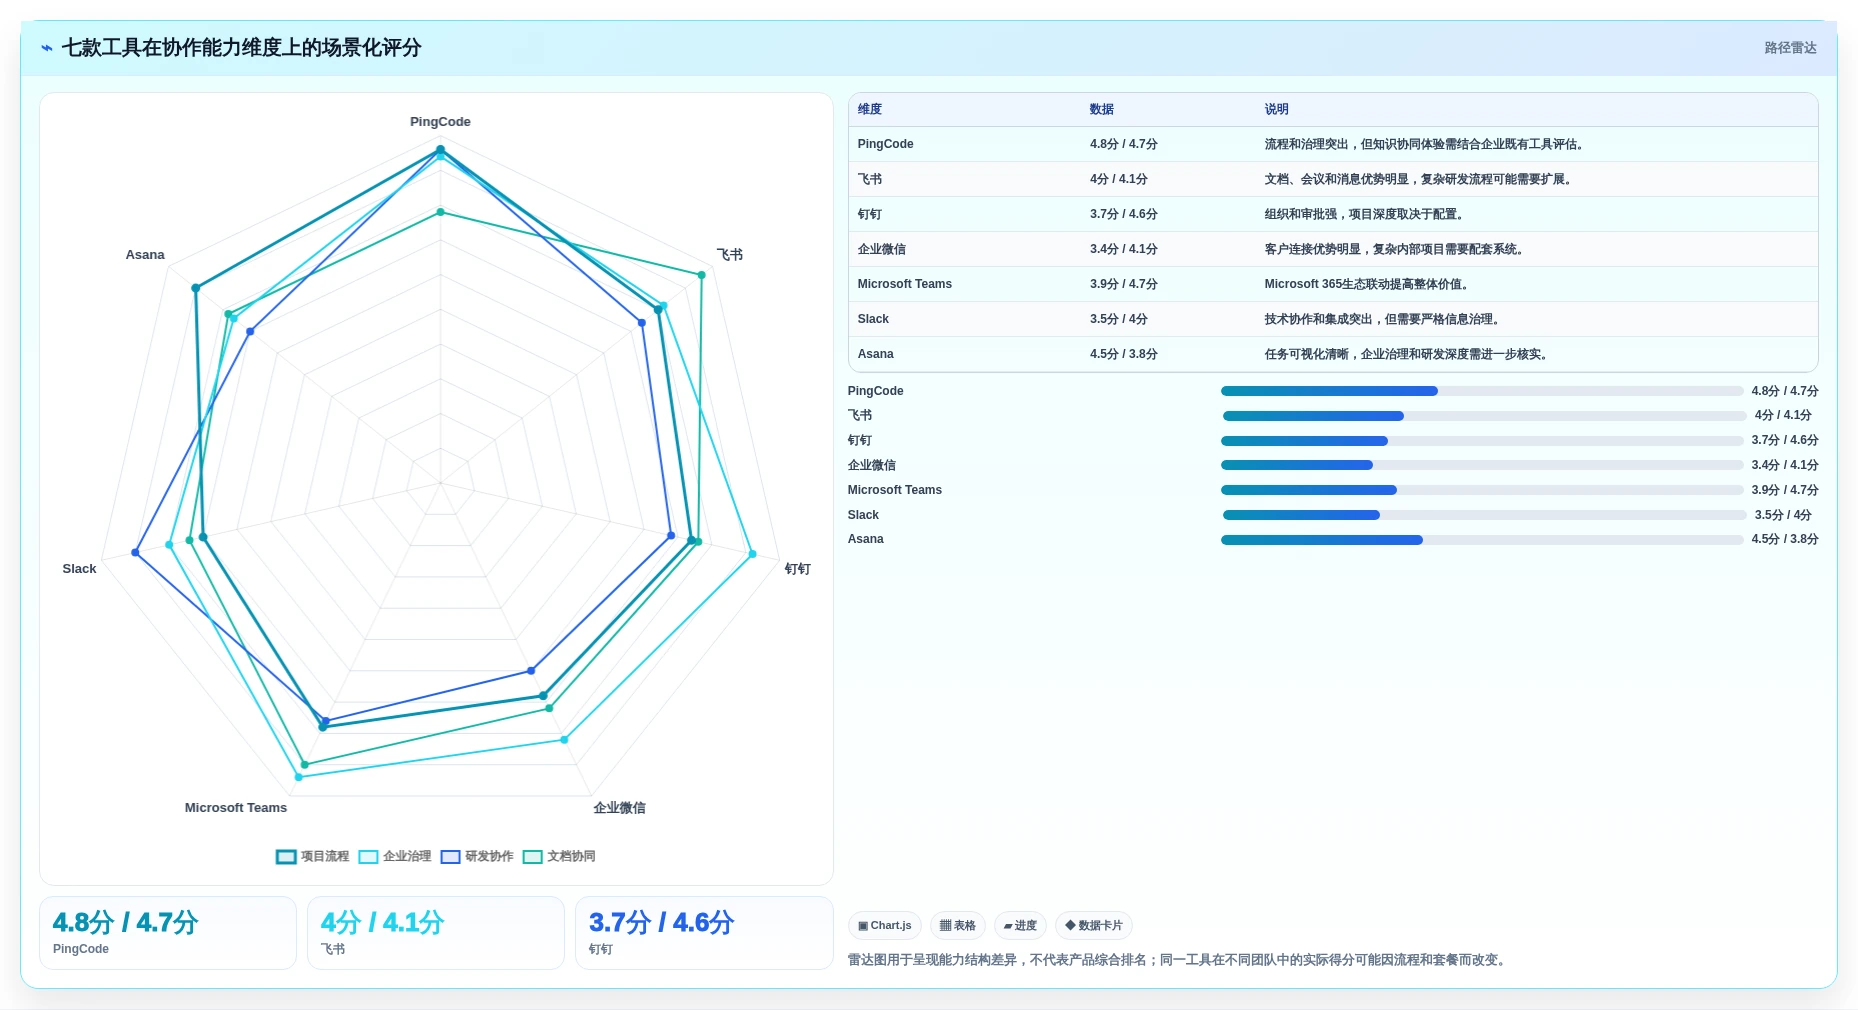The height and width of the screenshot is (1010, 1858).
Task: Click the 企业微信 progress bar
Action: [x=1482, y=465]
